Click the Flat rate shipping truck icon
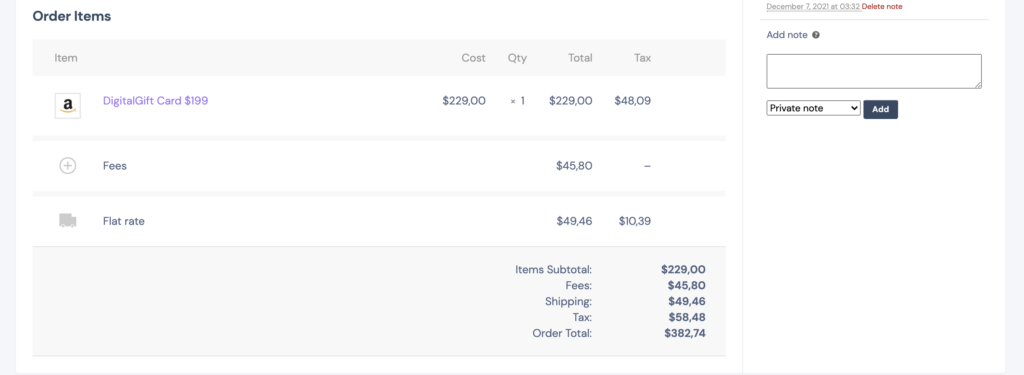 tap(67, 221)
